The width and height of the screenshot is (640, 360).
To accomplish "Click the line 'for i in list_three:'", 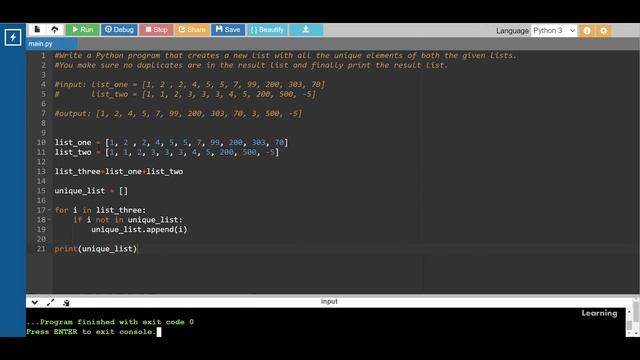I will (x=100, y=210).
